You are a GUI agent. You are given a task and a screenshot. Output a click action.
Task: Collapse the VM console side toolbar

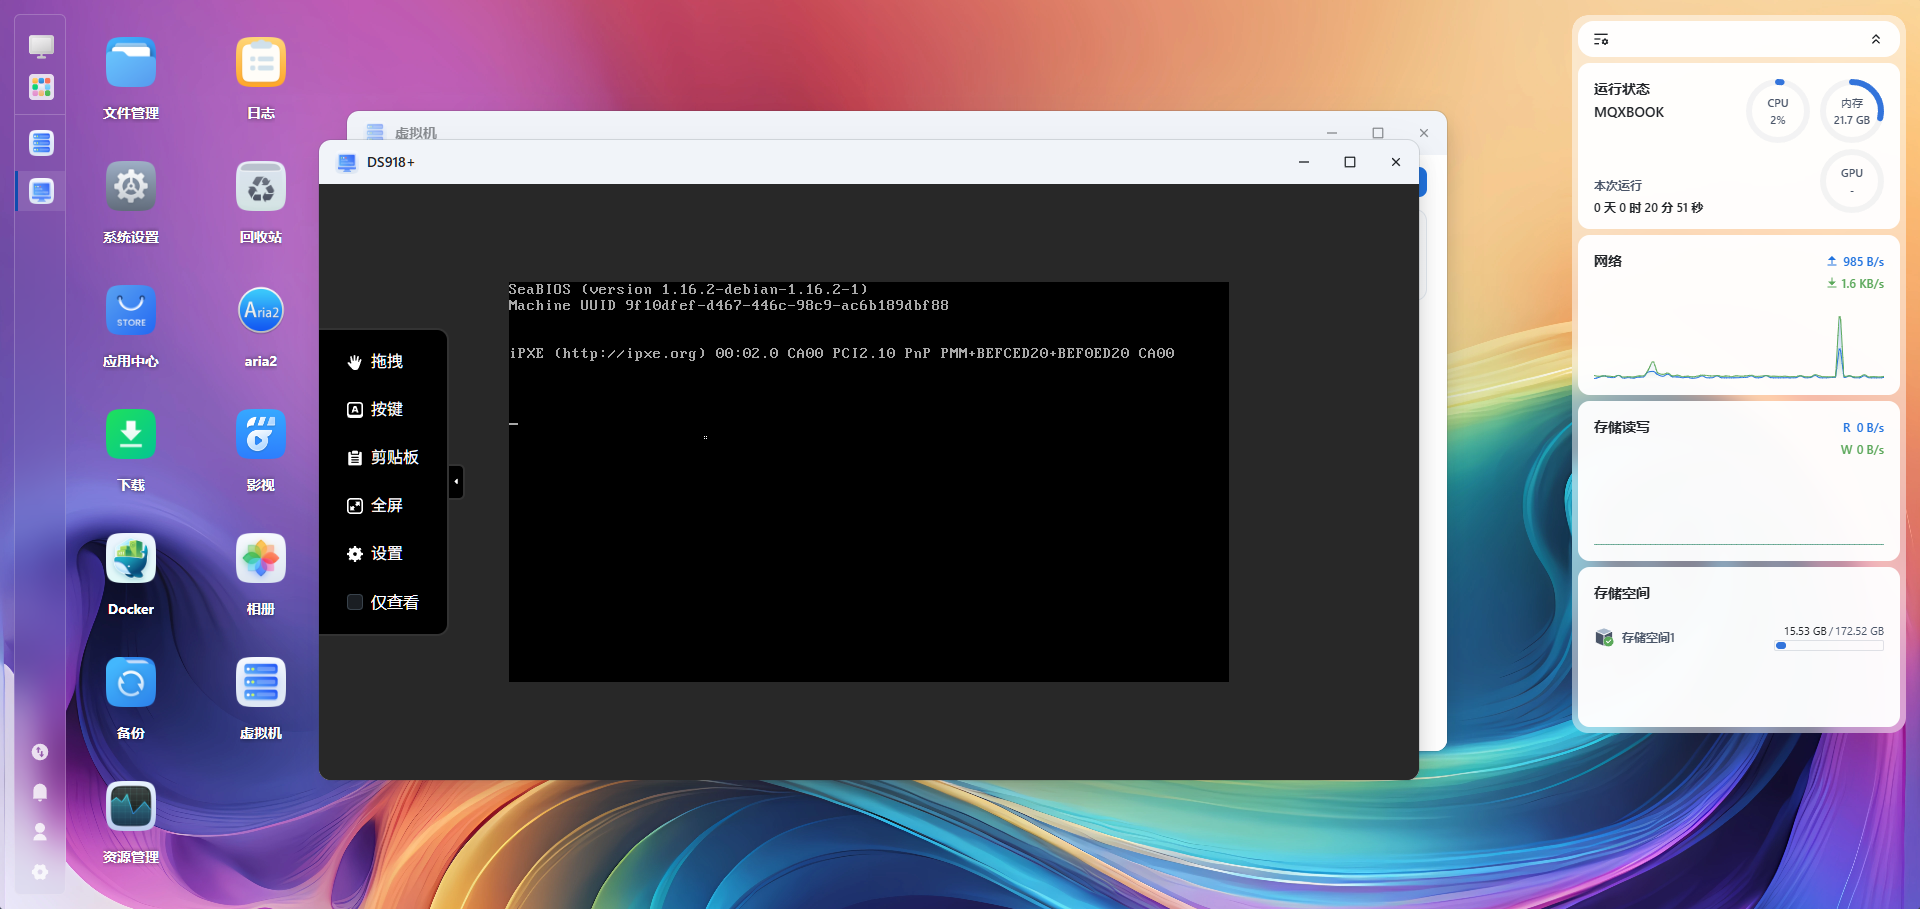tap(456, 482)
